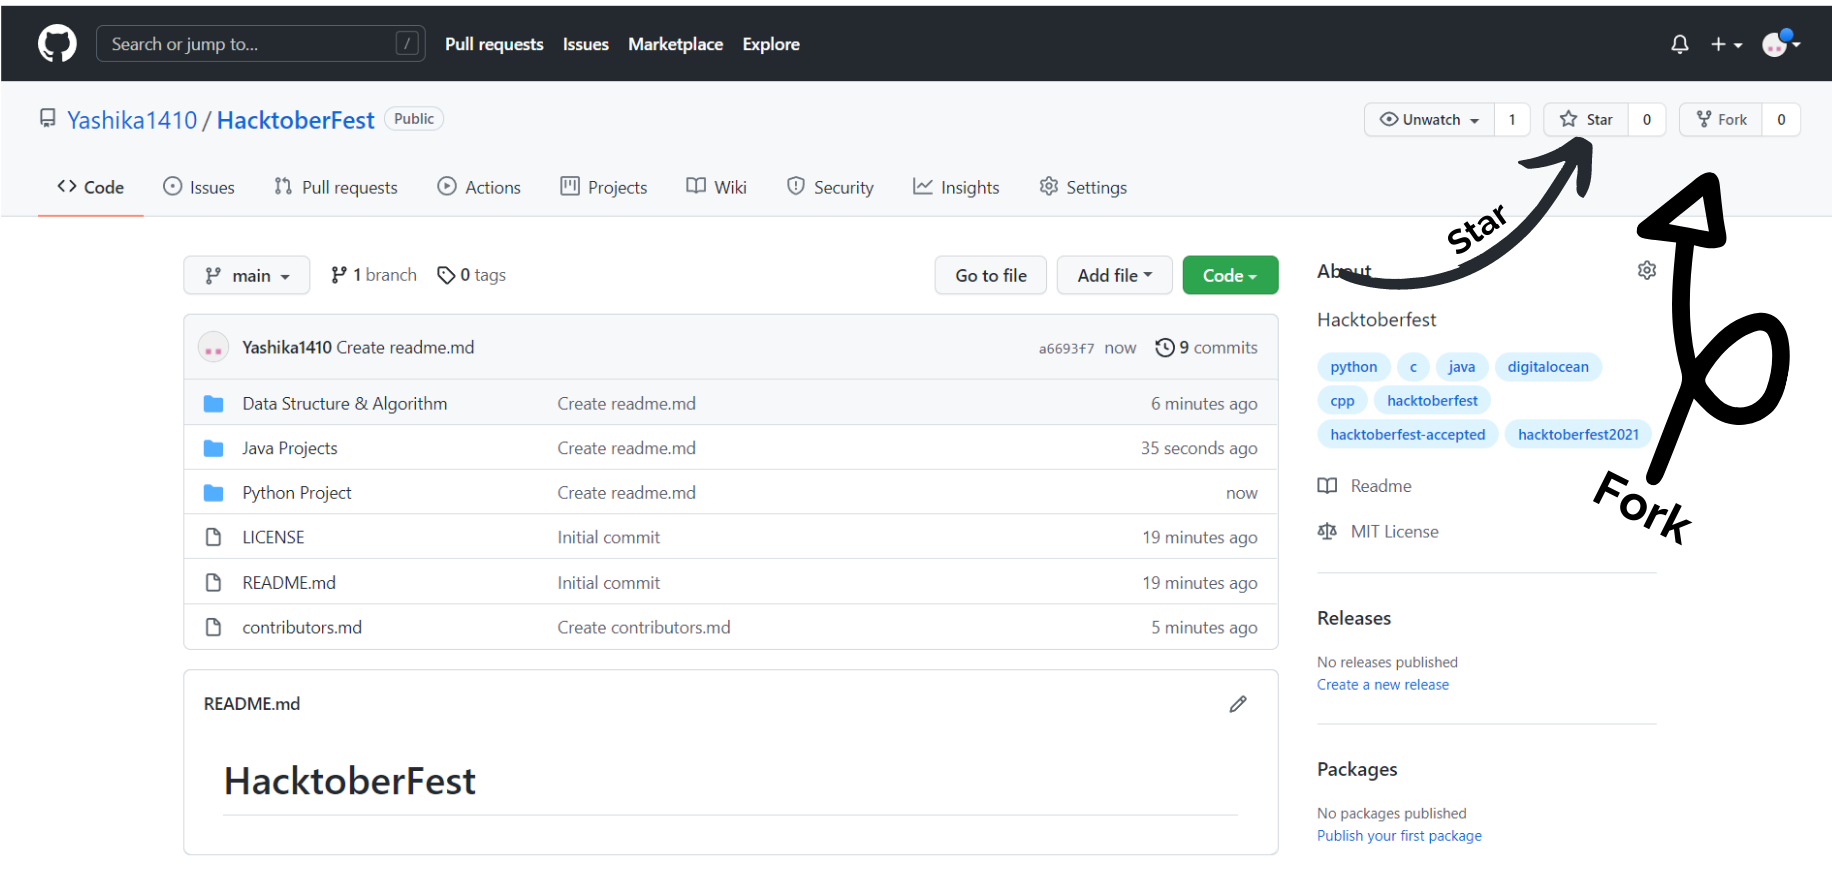Open Initial commit message for LICENSE
The image size is (1832, 893).
(x=609, y=538)
